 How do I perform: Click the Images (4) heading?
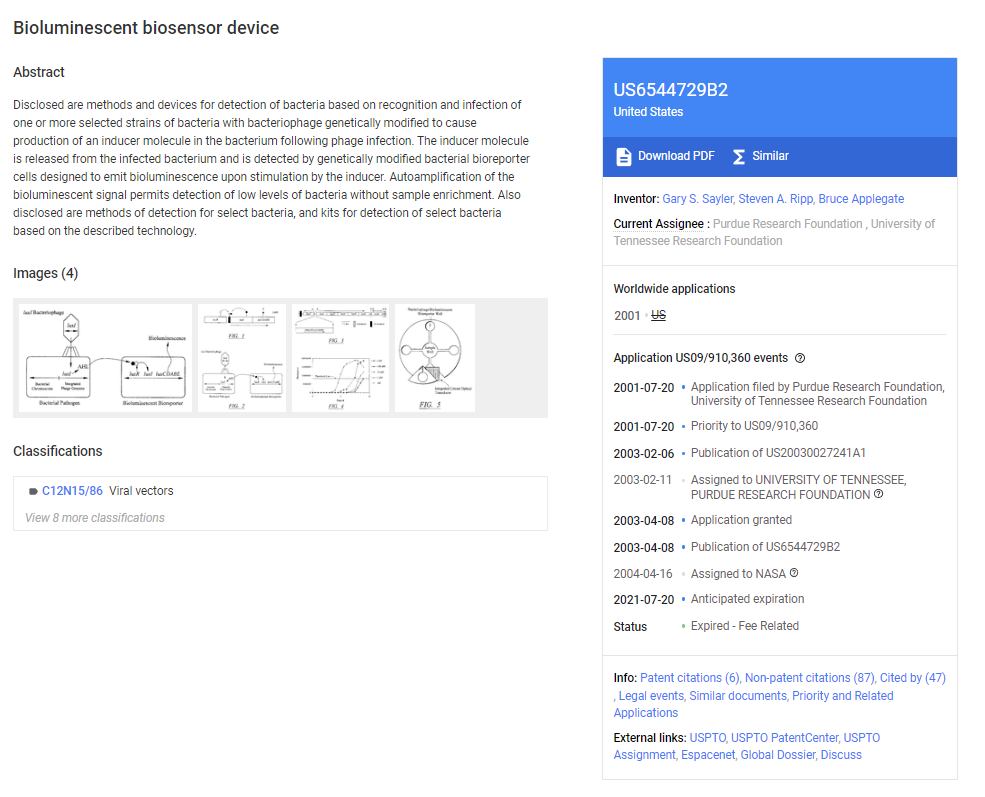pos(45,273)
